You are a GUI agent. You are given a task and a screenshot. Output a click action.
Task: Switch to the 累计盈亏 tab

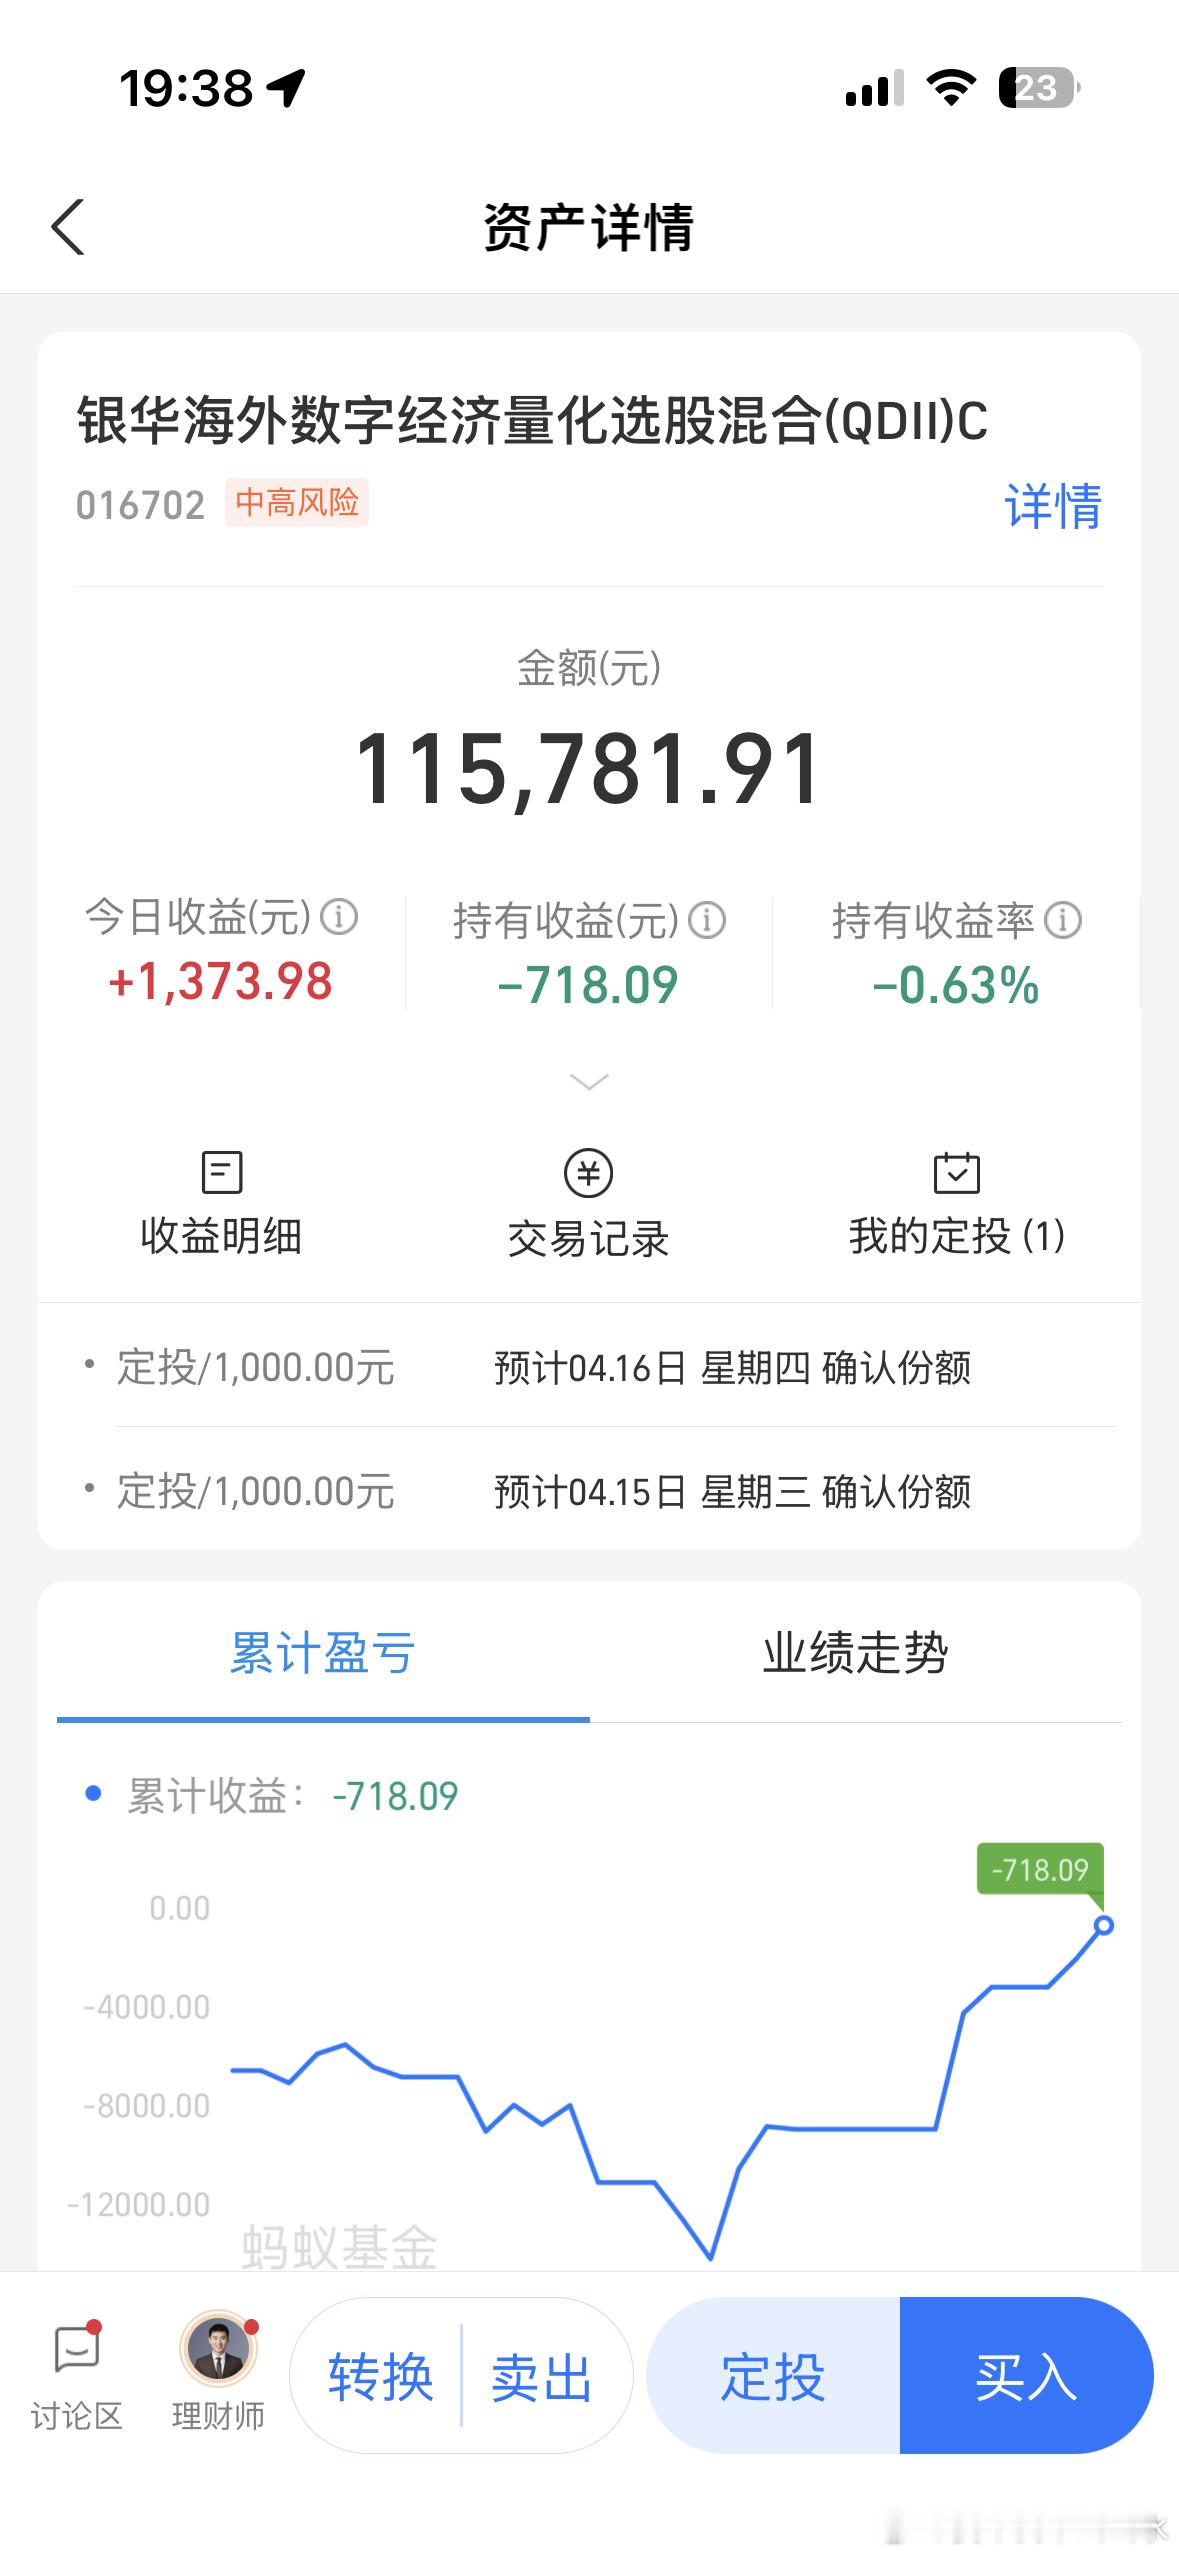coord(323,1654)
